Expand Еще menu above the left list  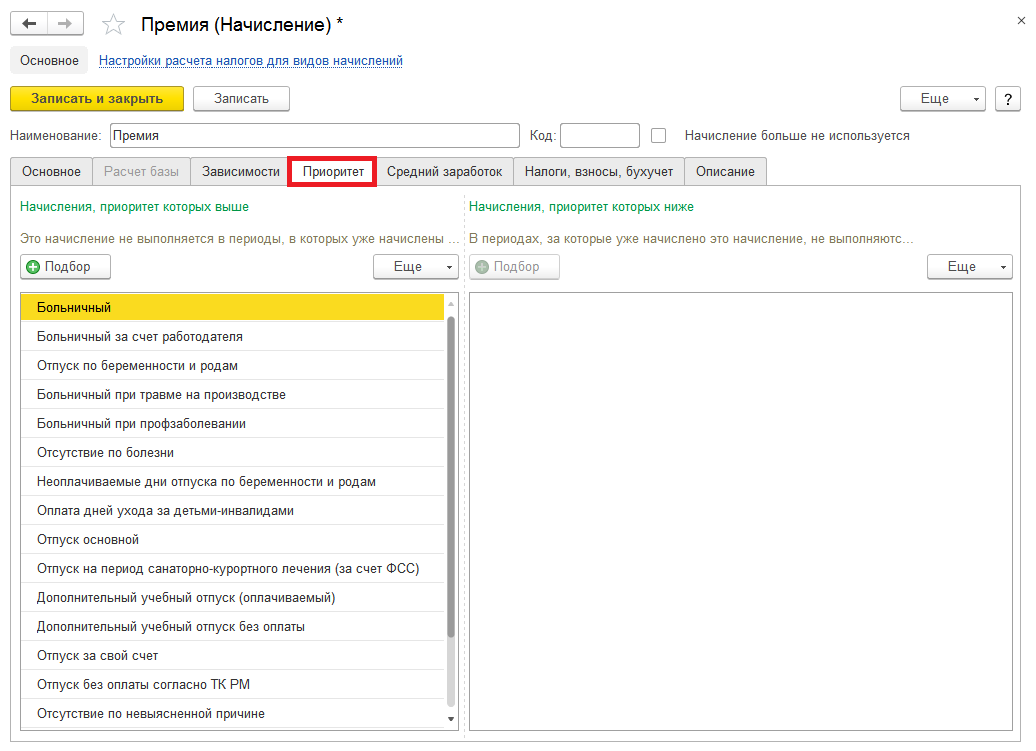click(415, 267)
